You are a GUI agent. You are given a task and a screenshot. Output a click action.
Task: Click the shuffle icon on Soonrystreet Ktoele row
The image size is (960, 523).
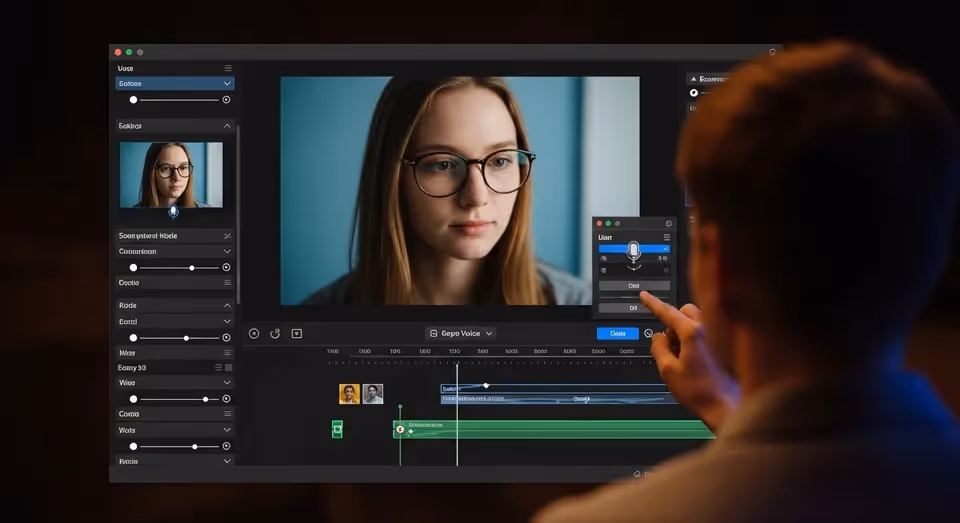click(227, 236)
